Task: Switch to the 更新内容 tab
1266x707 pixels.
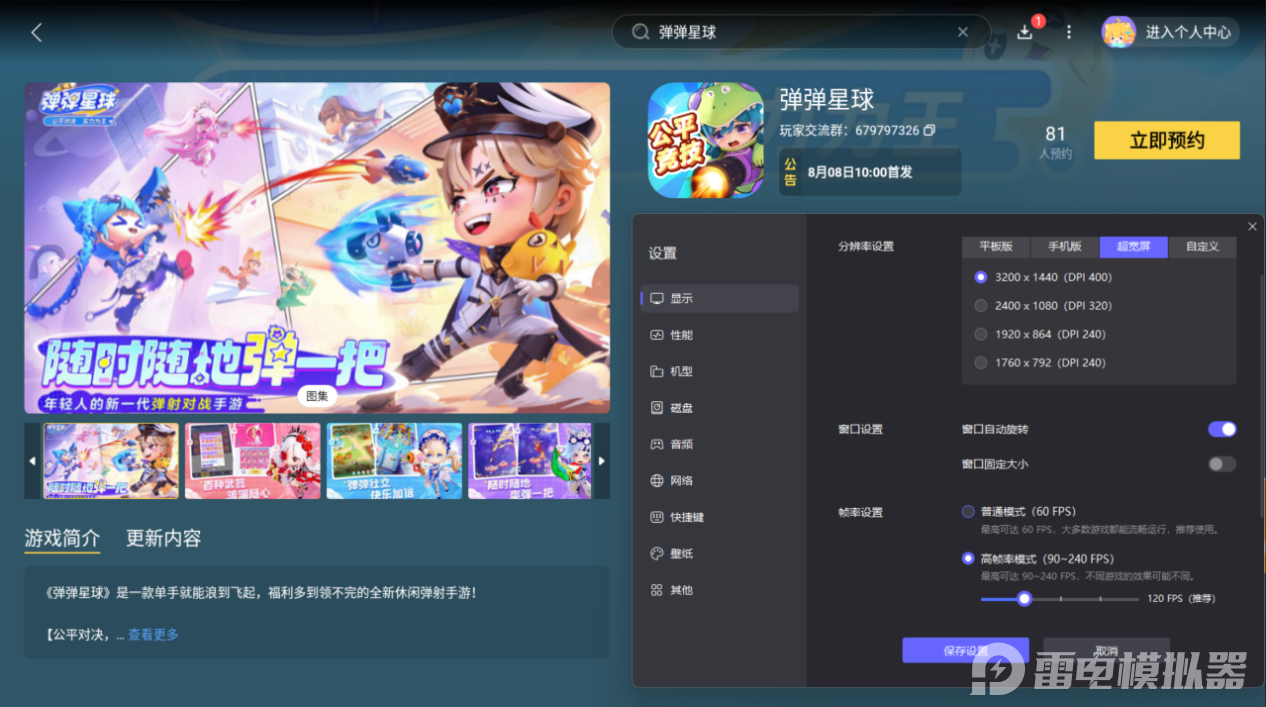Action: (x=162, y=537)
